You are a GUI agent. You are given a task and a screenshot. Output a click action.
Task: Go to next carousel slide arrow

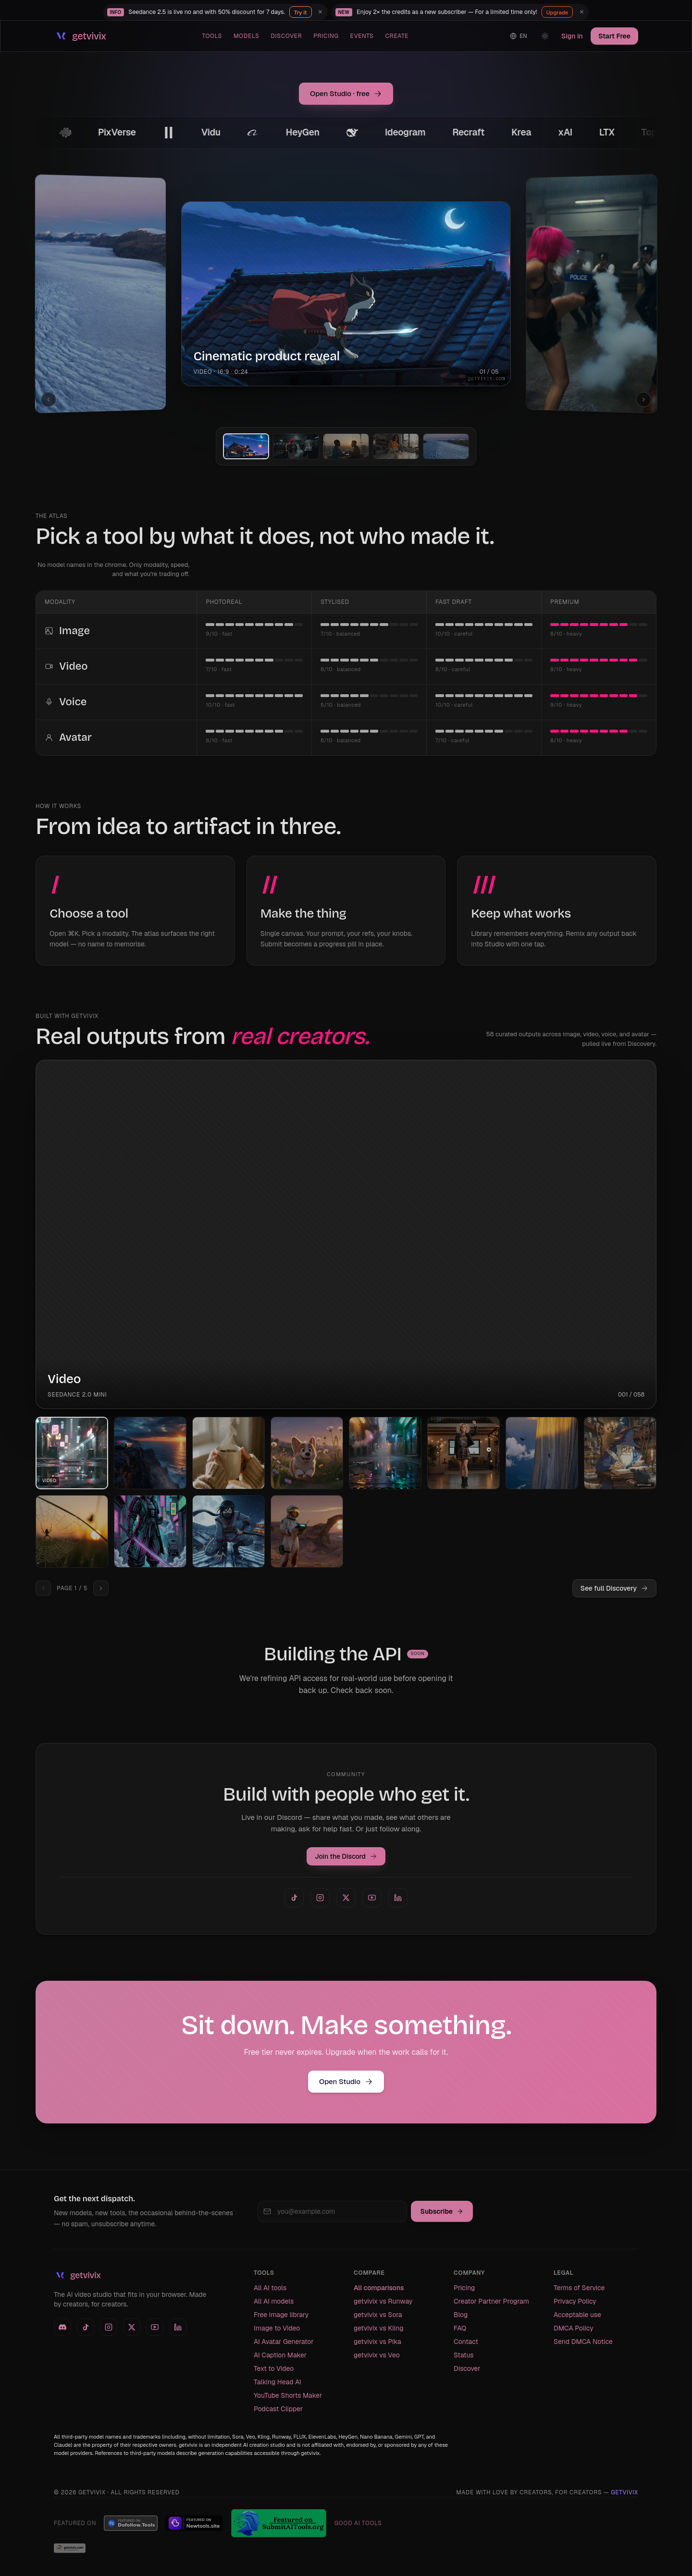[643, 399]
